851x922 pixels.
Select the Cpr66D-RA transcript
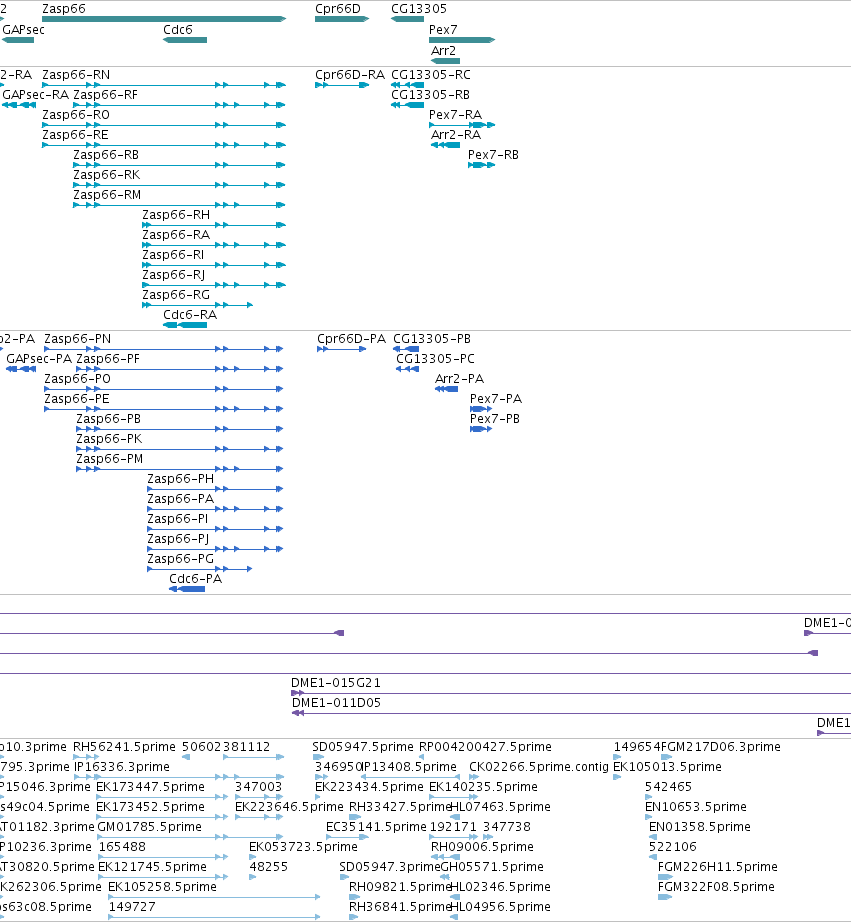coord(350,75)
